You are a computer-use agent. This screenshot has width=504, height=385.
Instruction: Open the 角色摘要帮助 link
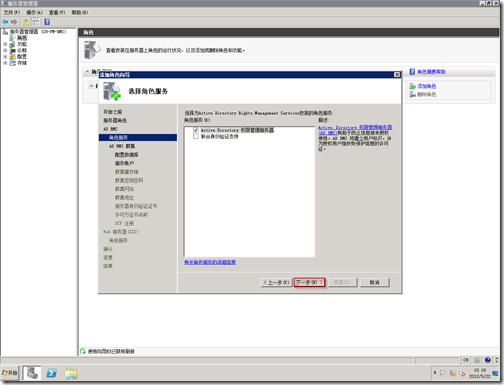click(x=432, y=72)
